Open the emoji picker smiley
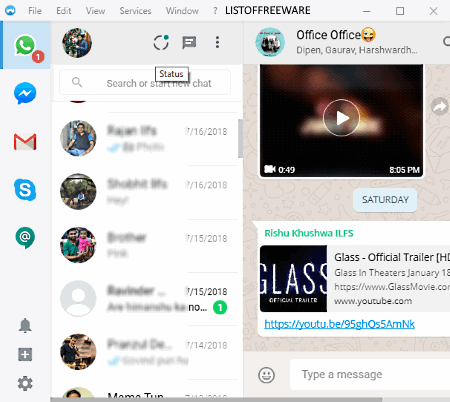Image resolution: width=450 pixels, height=402 pixels. click(x=267, y=375)
